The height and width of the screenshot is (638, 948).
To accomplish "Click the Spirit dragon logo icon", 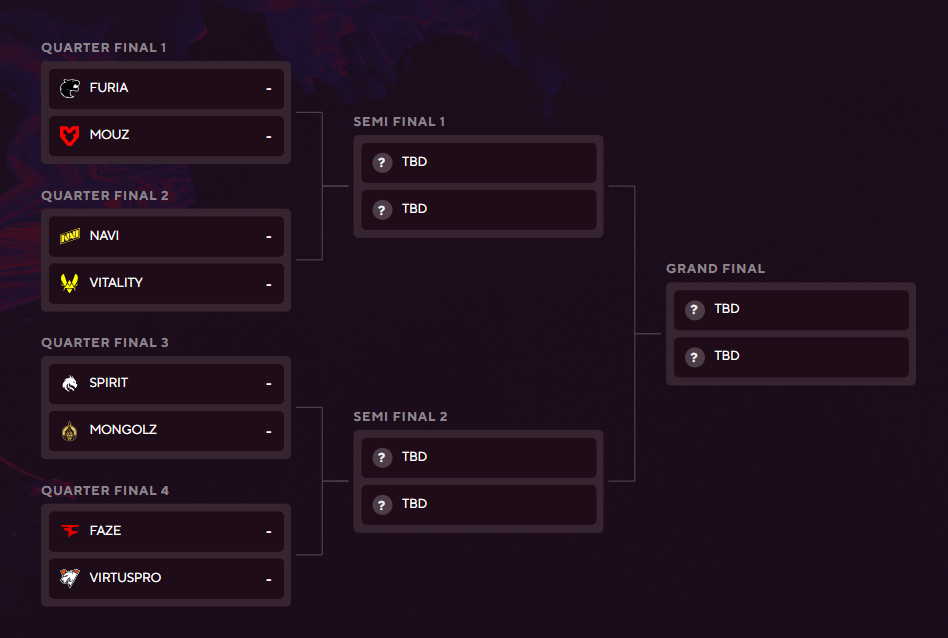I will click(70, 383).
